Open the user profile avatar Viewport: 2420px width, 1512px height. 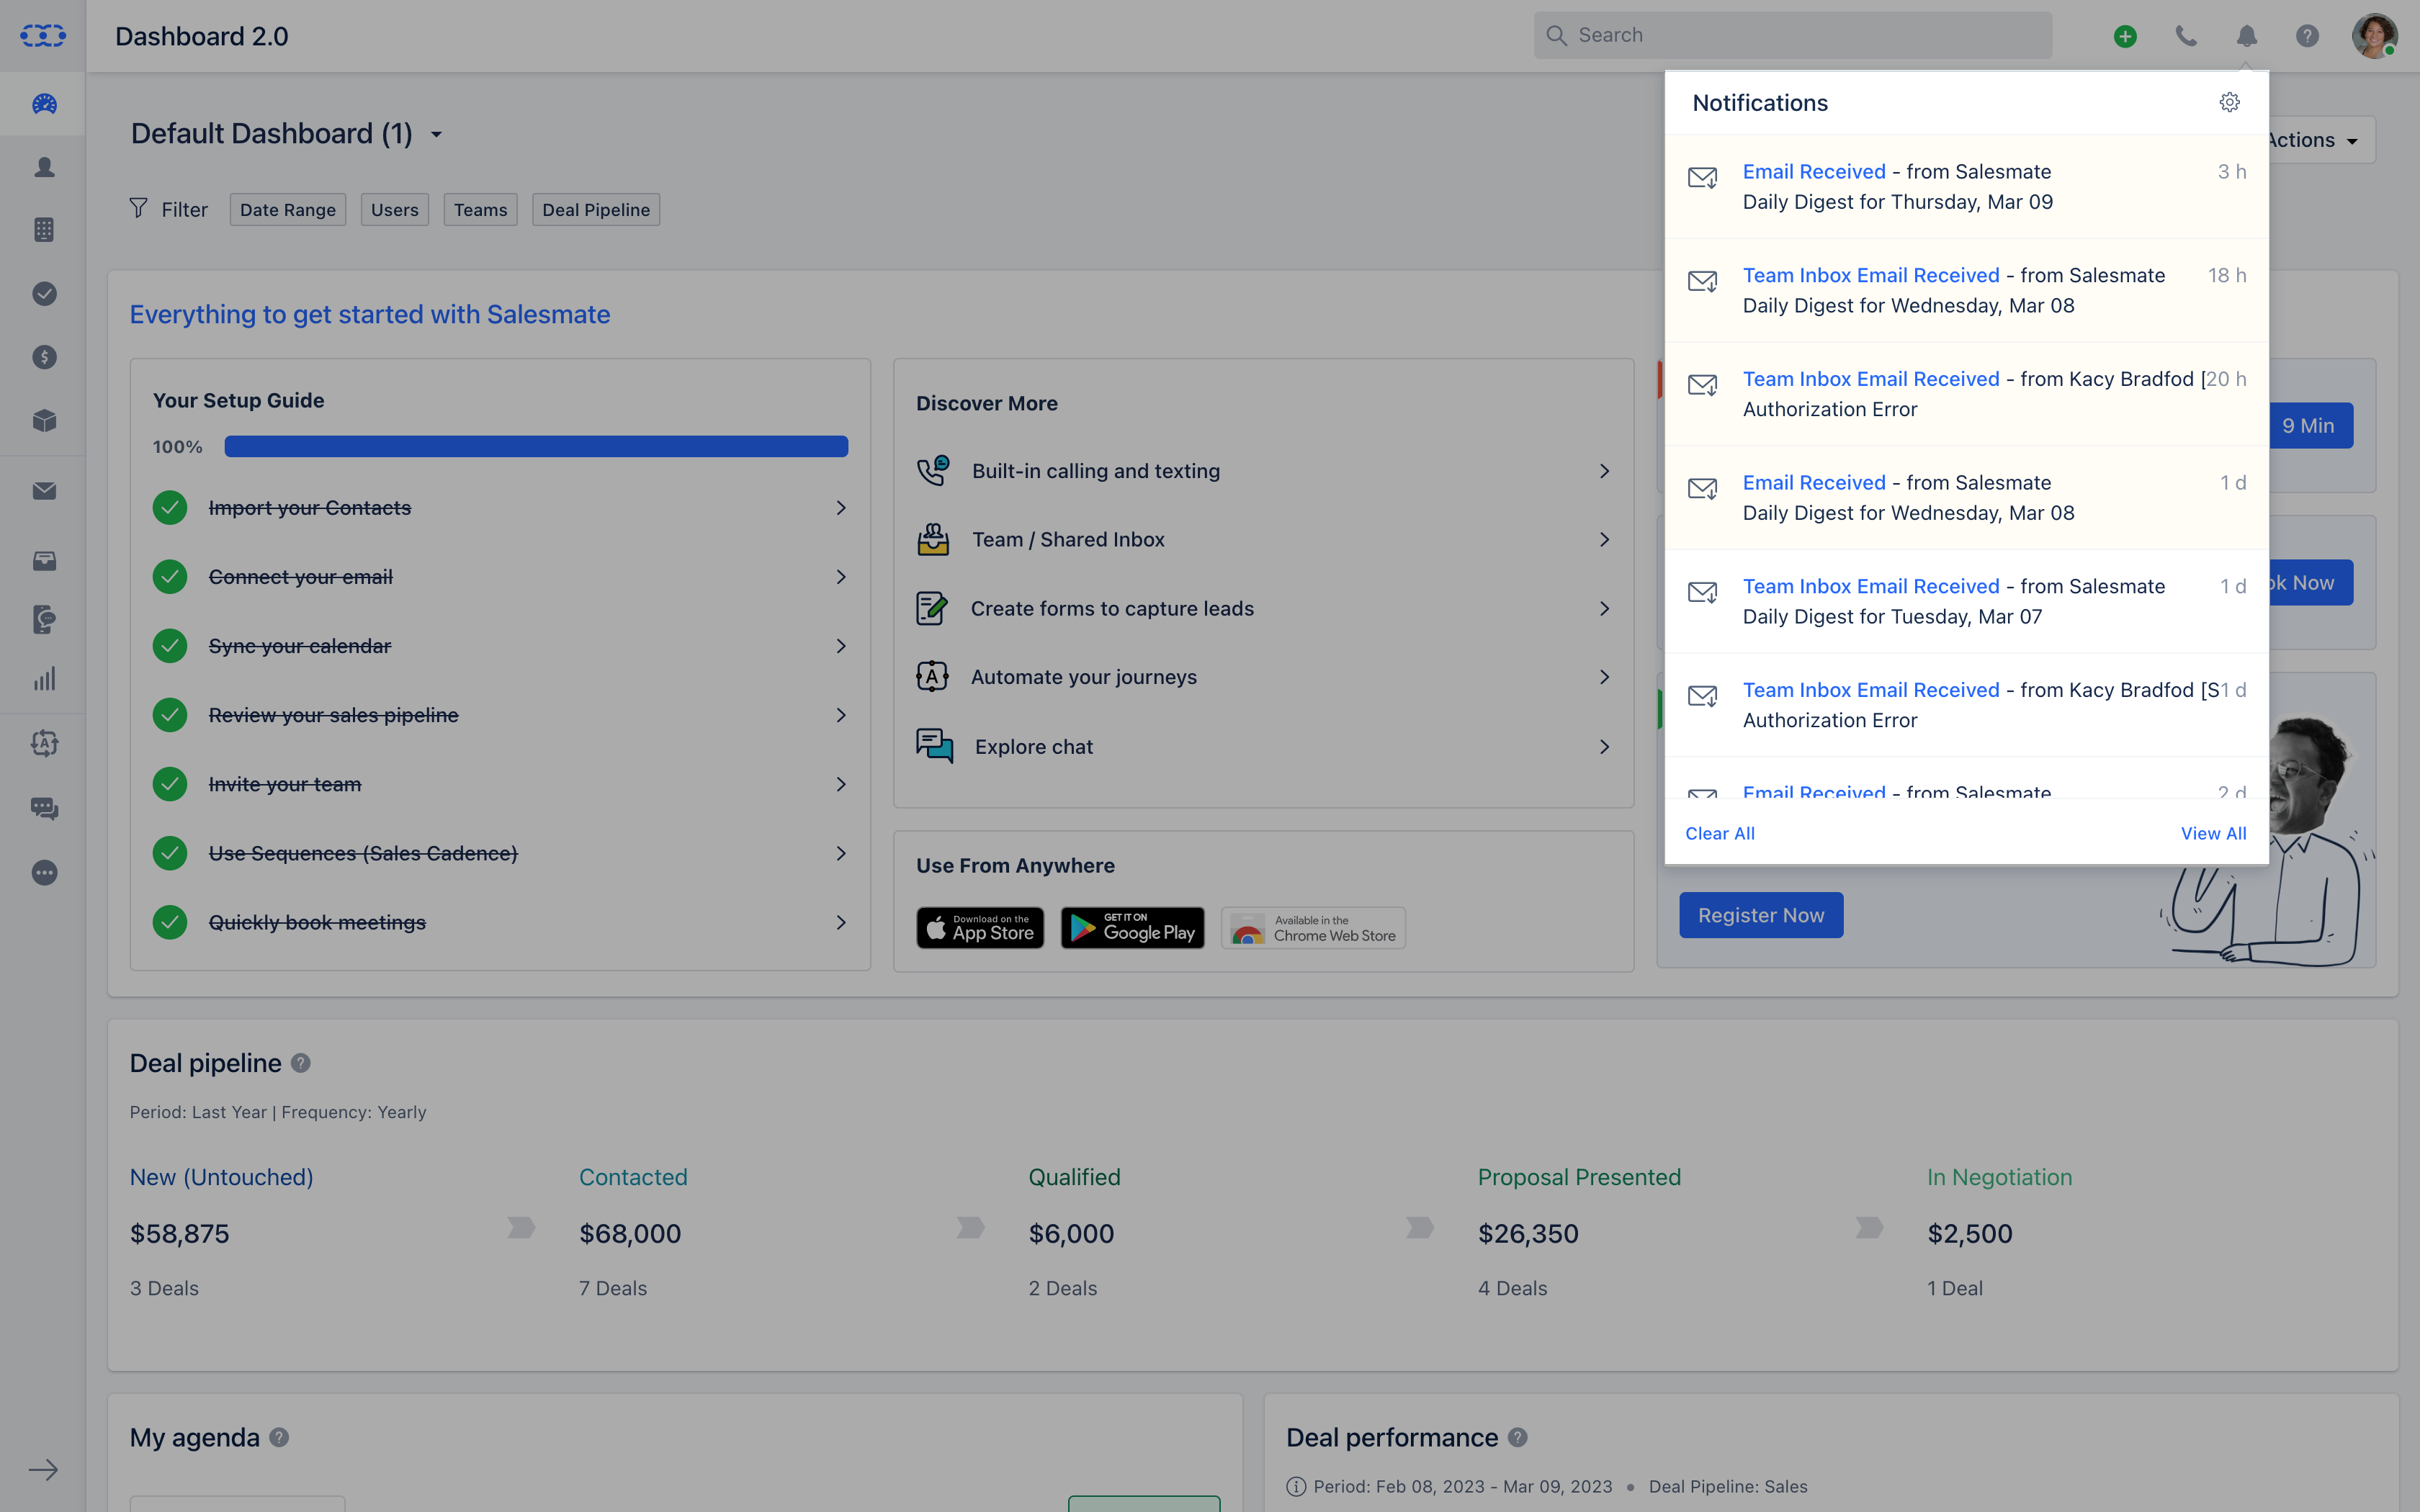[x=2374, y=36]
